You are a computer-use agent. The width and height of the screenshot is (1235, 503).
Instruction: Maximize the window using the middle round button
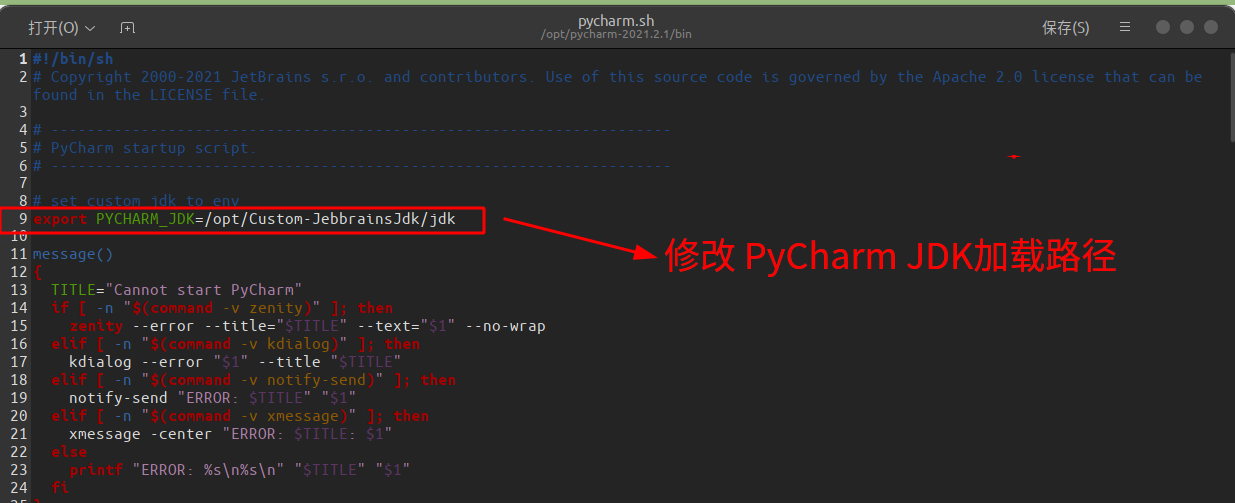tap(1187, 28)
